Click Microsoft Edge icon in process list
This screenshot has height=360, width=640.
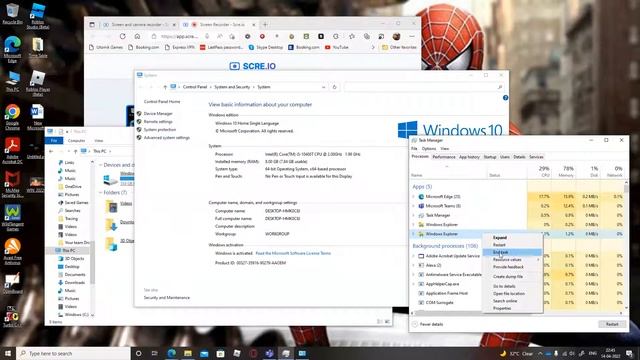click(x=421, y=197)
